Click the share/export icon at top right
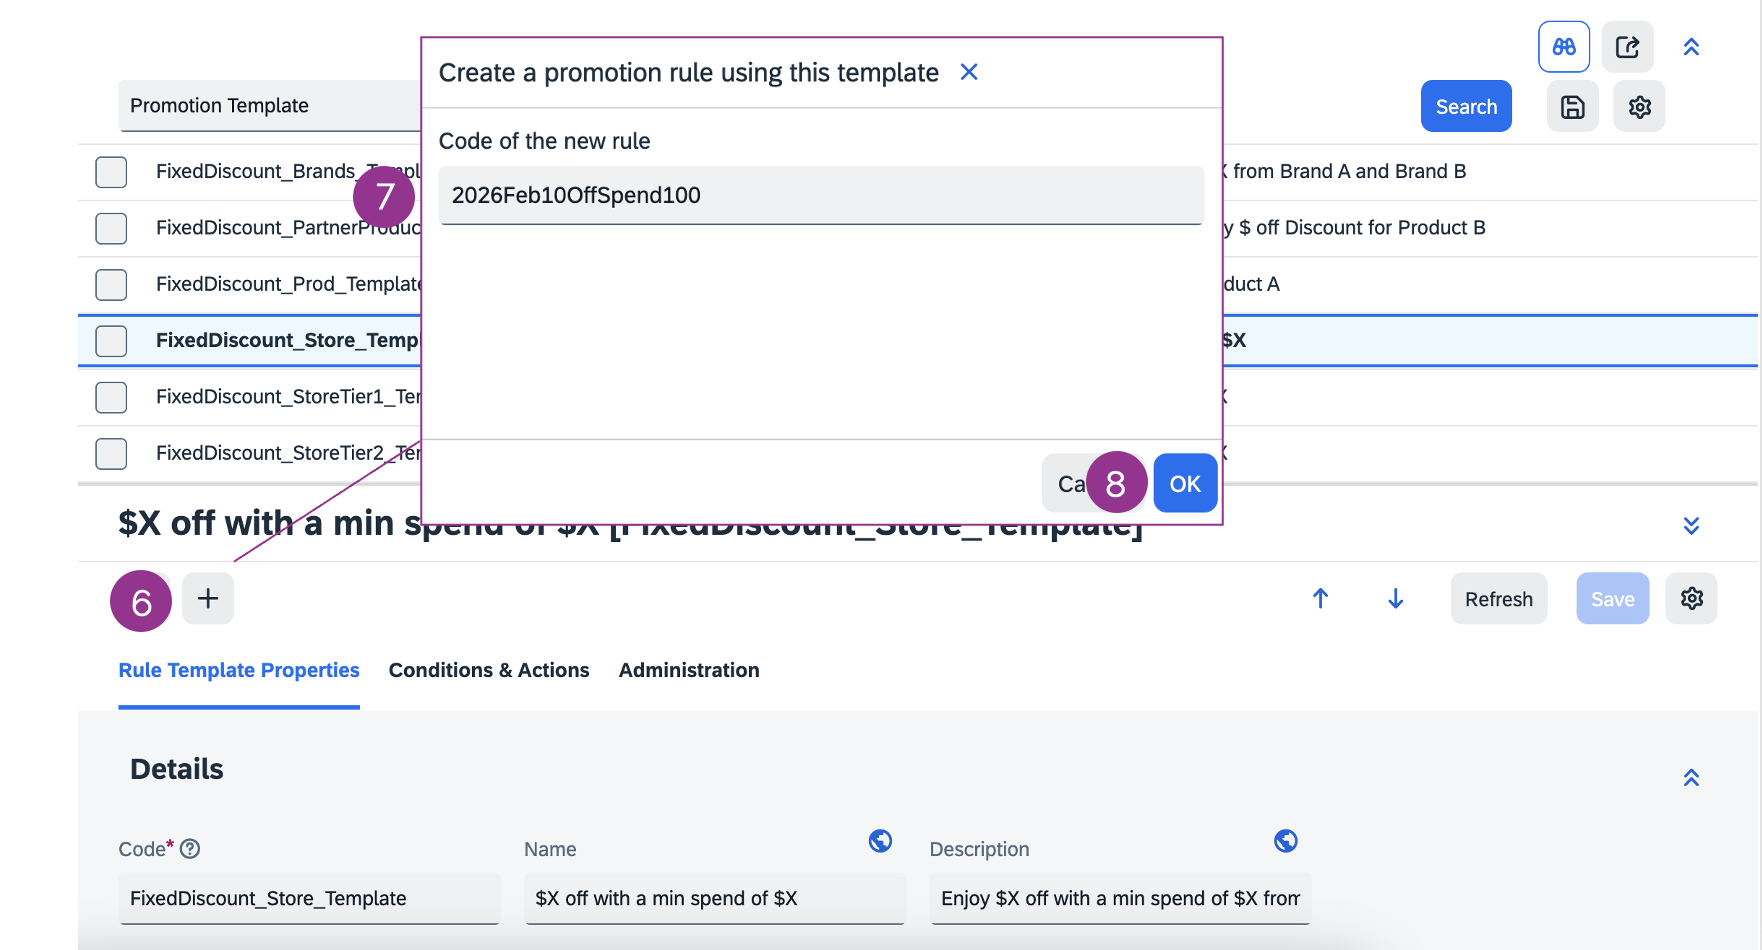The image size is (1762, 950). click(1627, 47)
